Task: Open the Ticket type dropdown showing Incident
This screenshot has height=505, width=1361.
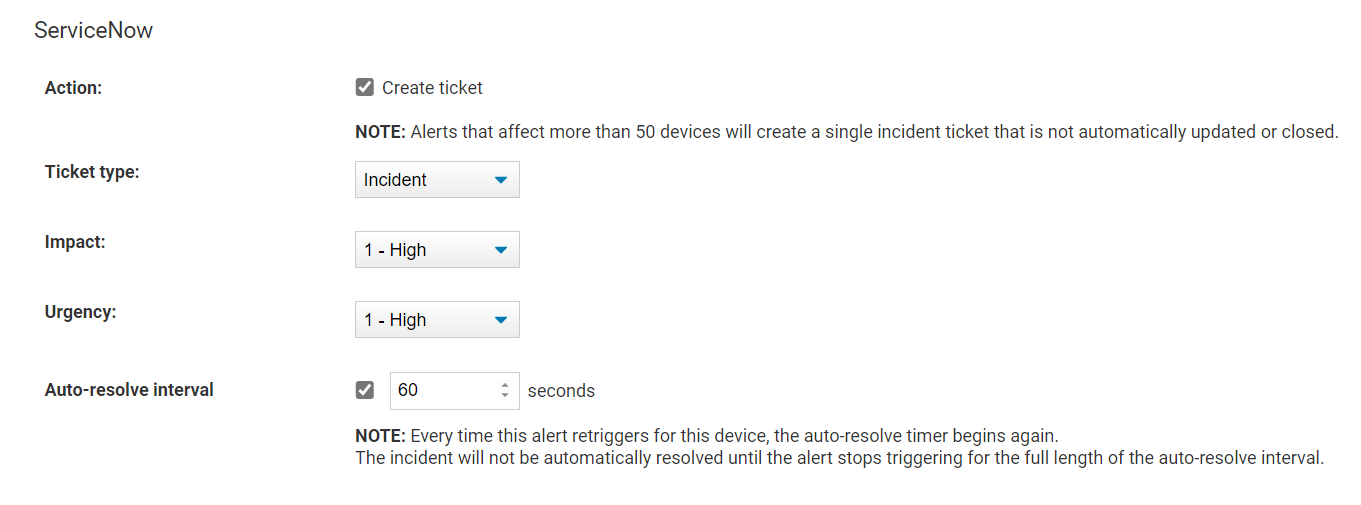Action: click(x=437, y=180)
